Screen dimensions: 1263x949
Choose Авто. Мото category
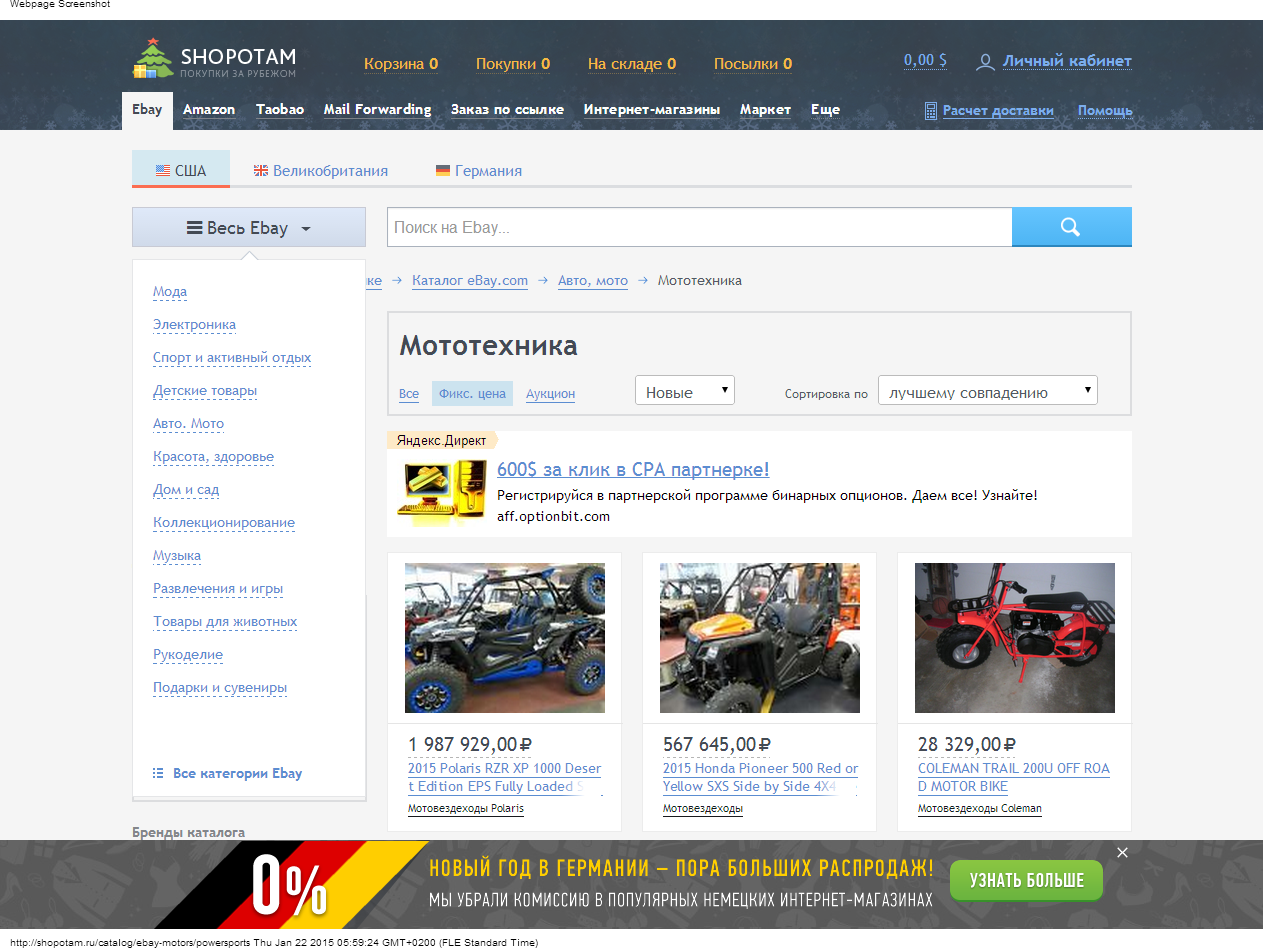(188, 424)
